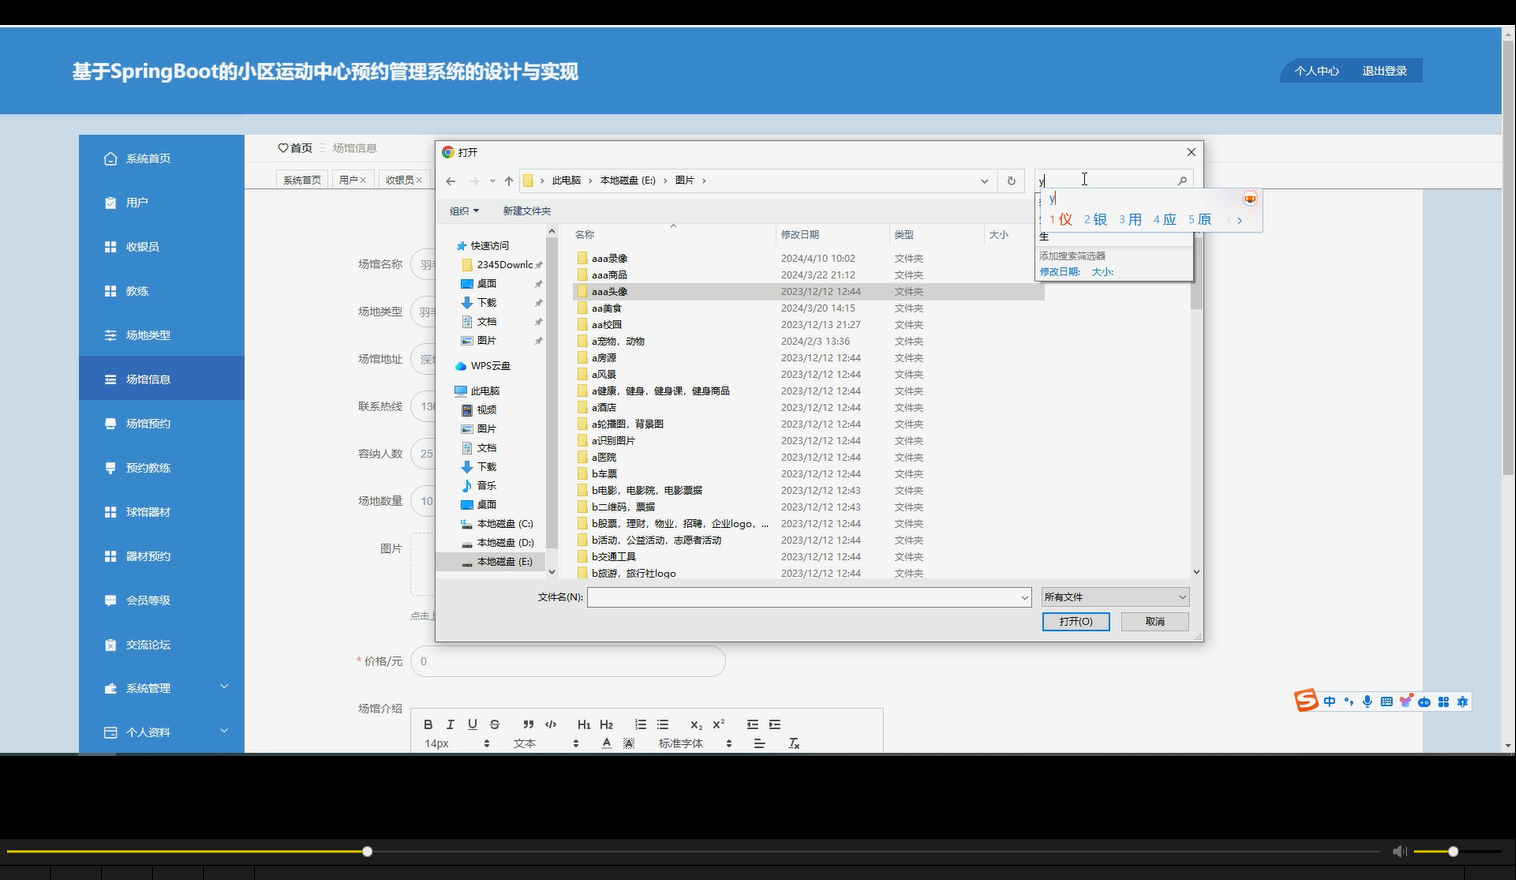The image size is (1516, 880).
Task: Apply underline formatting in the editor toolbar
Action: (x=472, y=723)
